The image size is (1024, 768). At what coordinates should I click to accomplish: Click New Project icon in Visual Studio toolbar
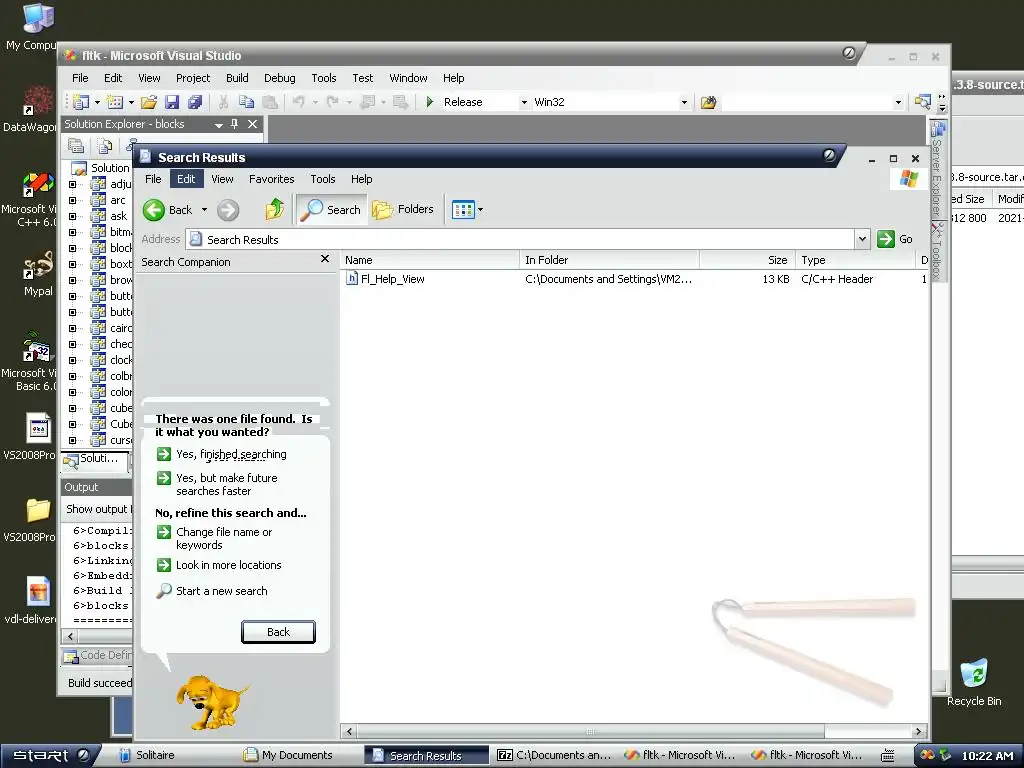81,102
